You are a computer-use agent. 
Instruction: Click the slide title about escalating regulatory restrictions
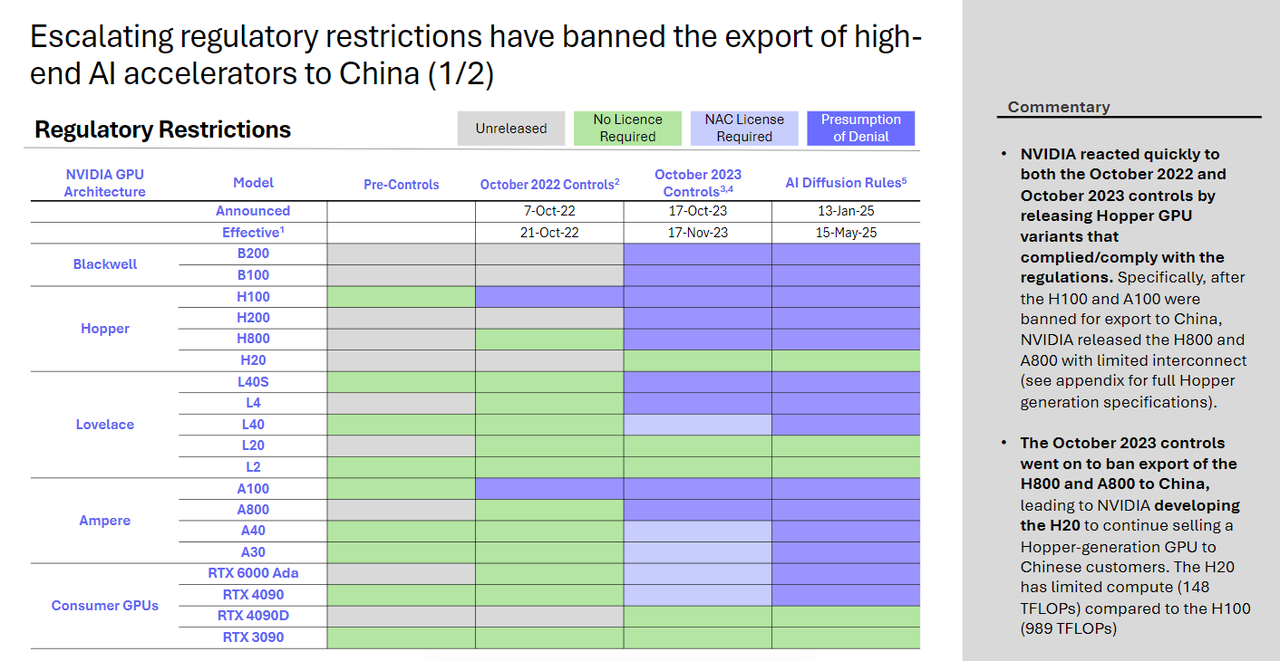pos(476,55)
